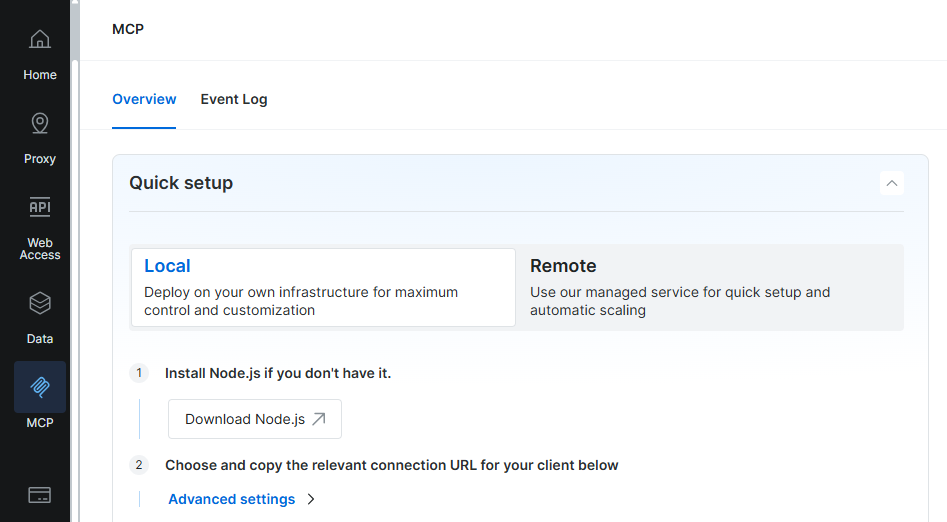Switch to the Remote managed service option

tap(710, 287)
